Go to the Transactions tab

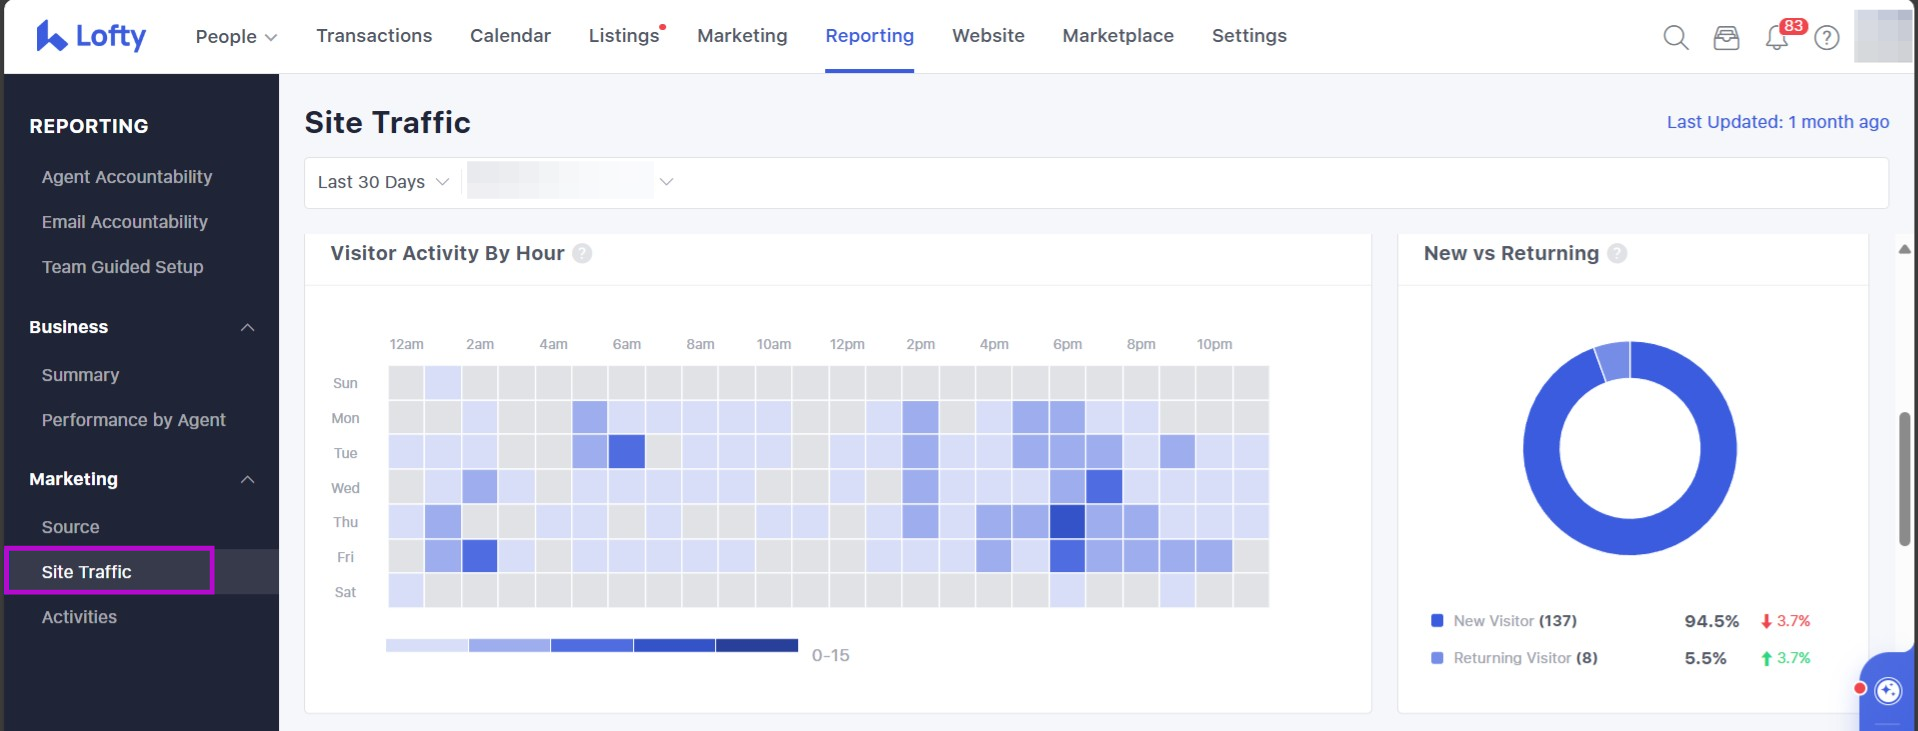[374, 36]
